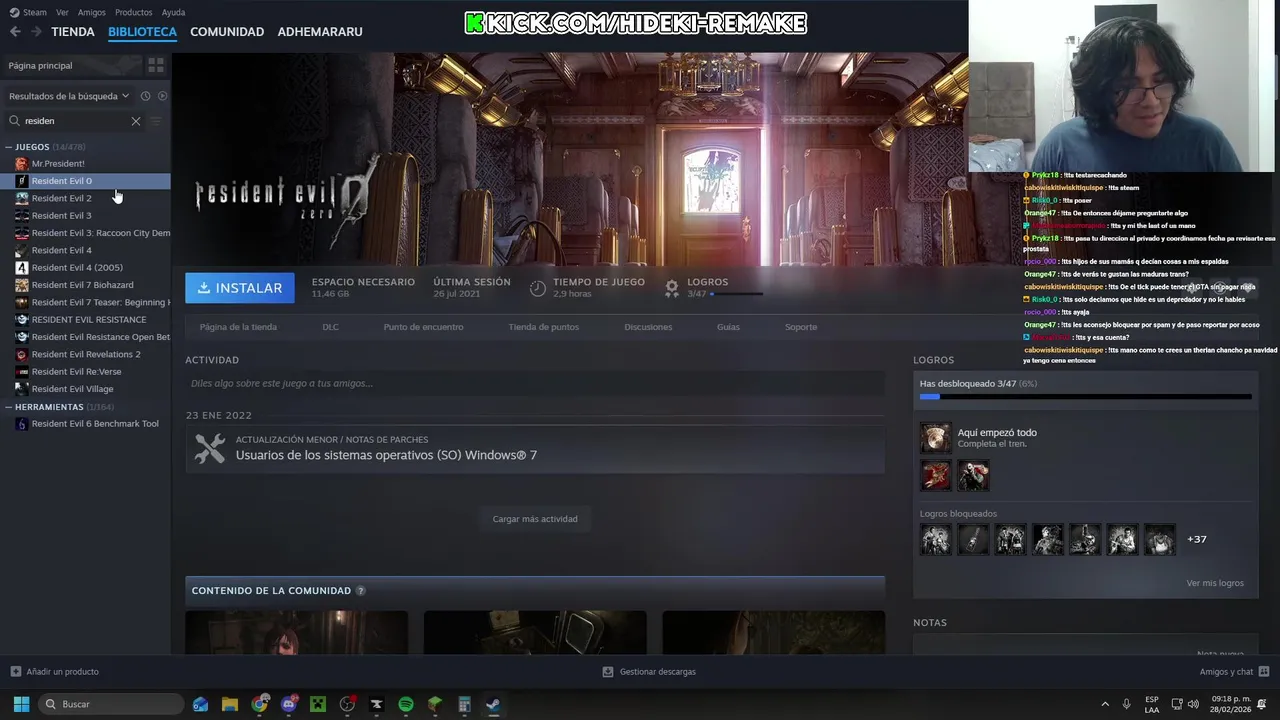This screenshot has height=720, width=1280.
Task: Open advanced filter options beside search box
Action: tap(155, 121)
